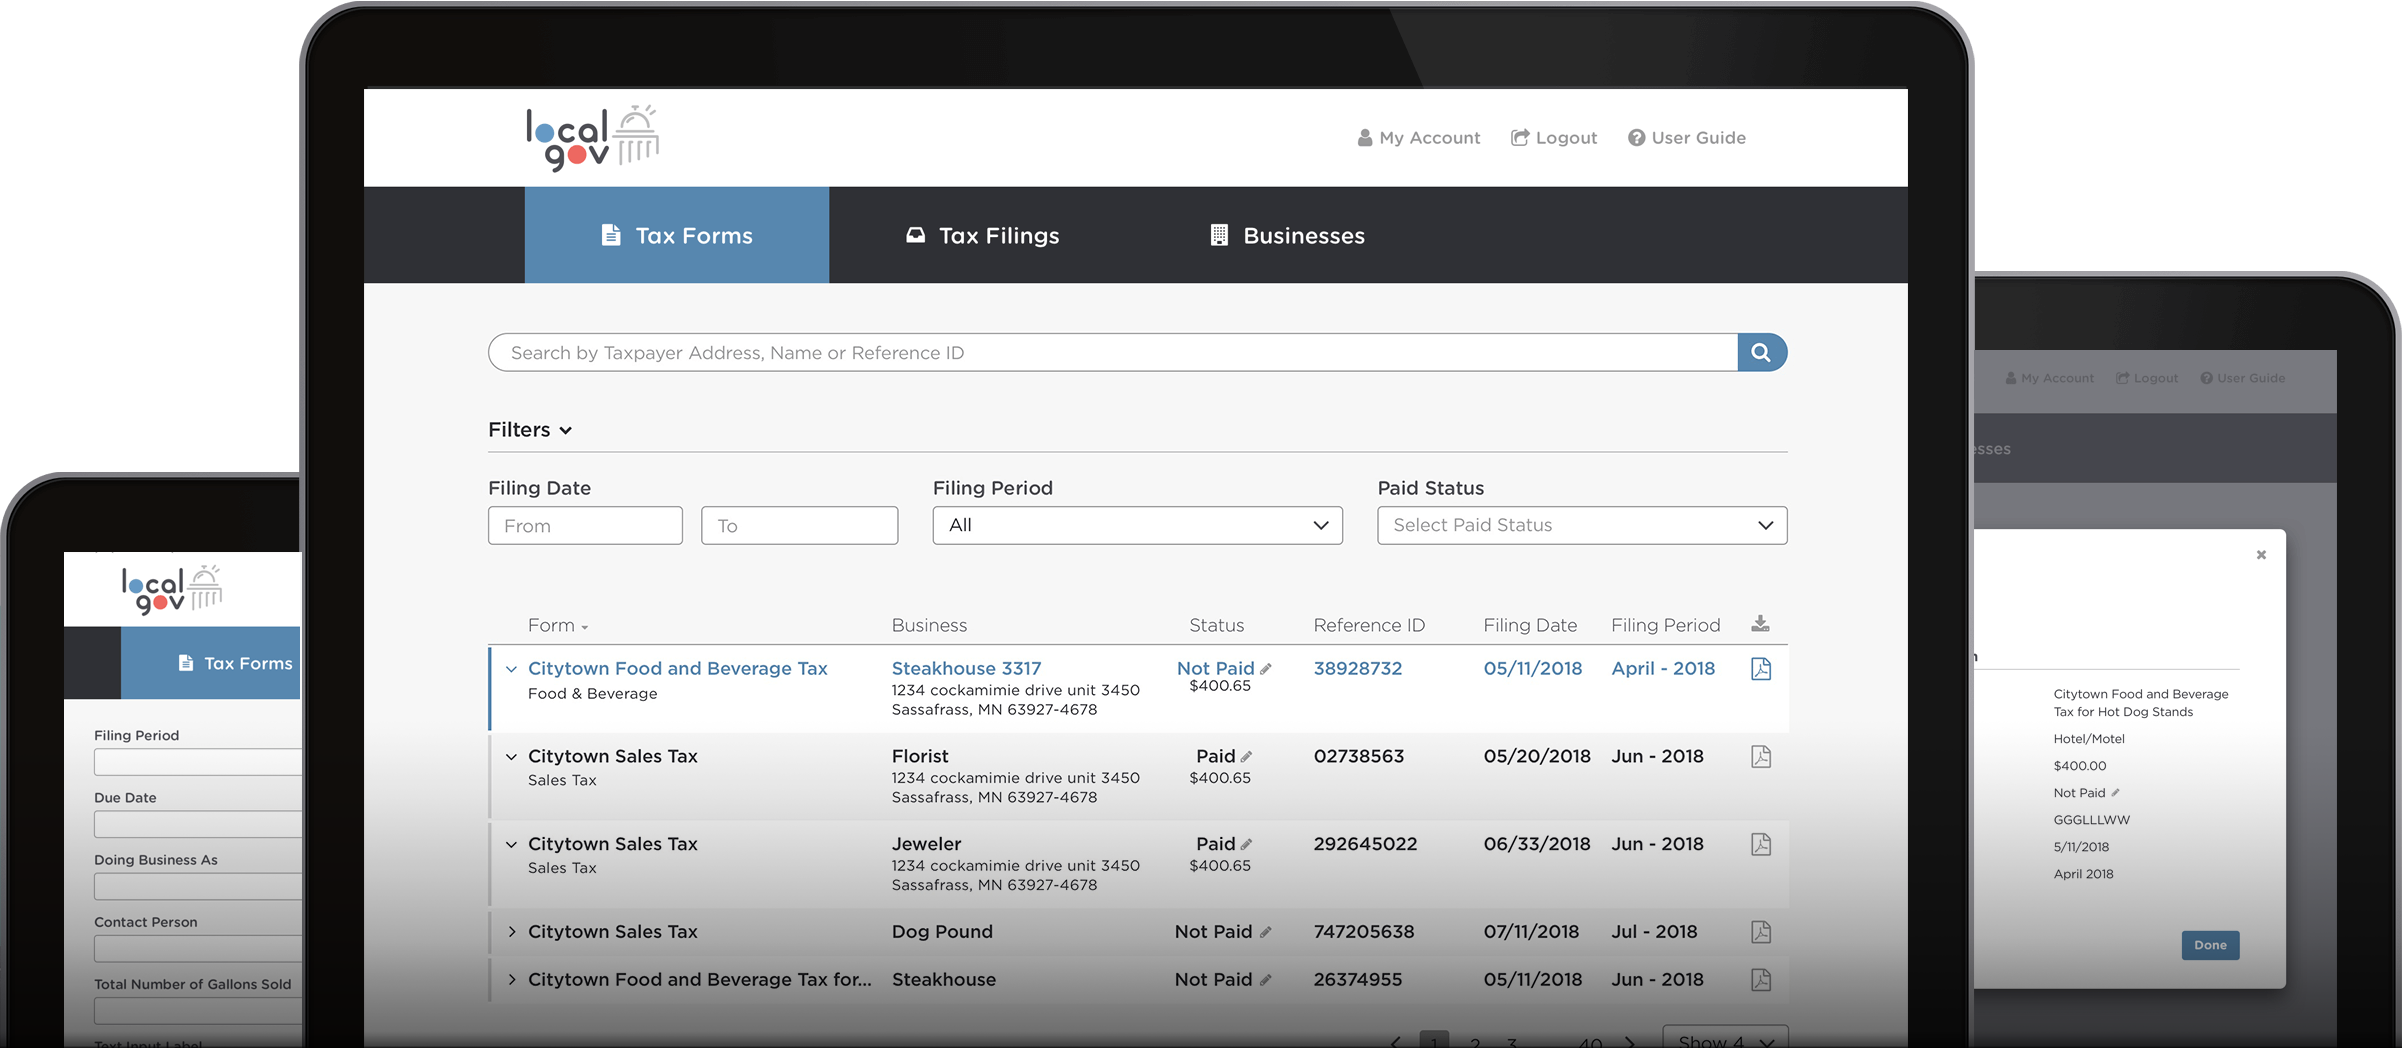
Task: Open My Account
Action: pyautogui.click(x=1418, y=137)
